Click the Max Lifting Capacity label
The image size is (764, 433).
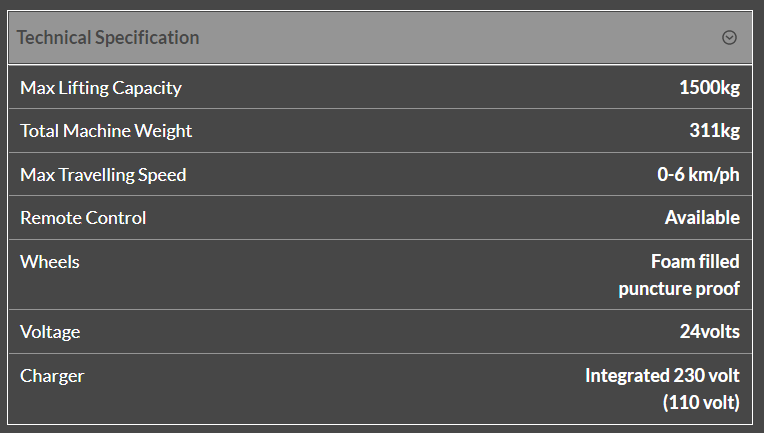coord(101,88)
